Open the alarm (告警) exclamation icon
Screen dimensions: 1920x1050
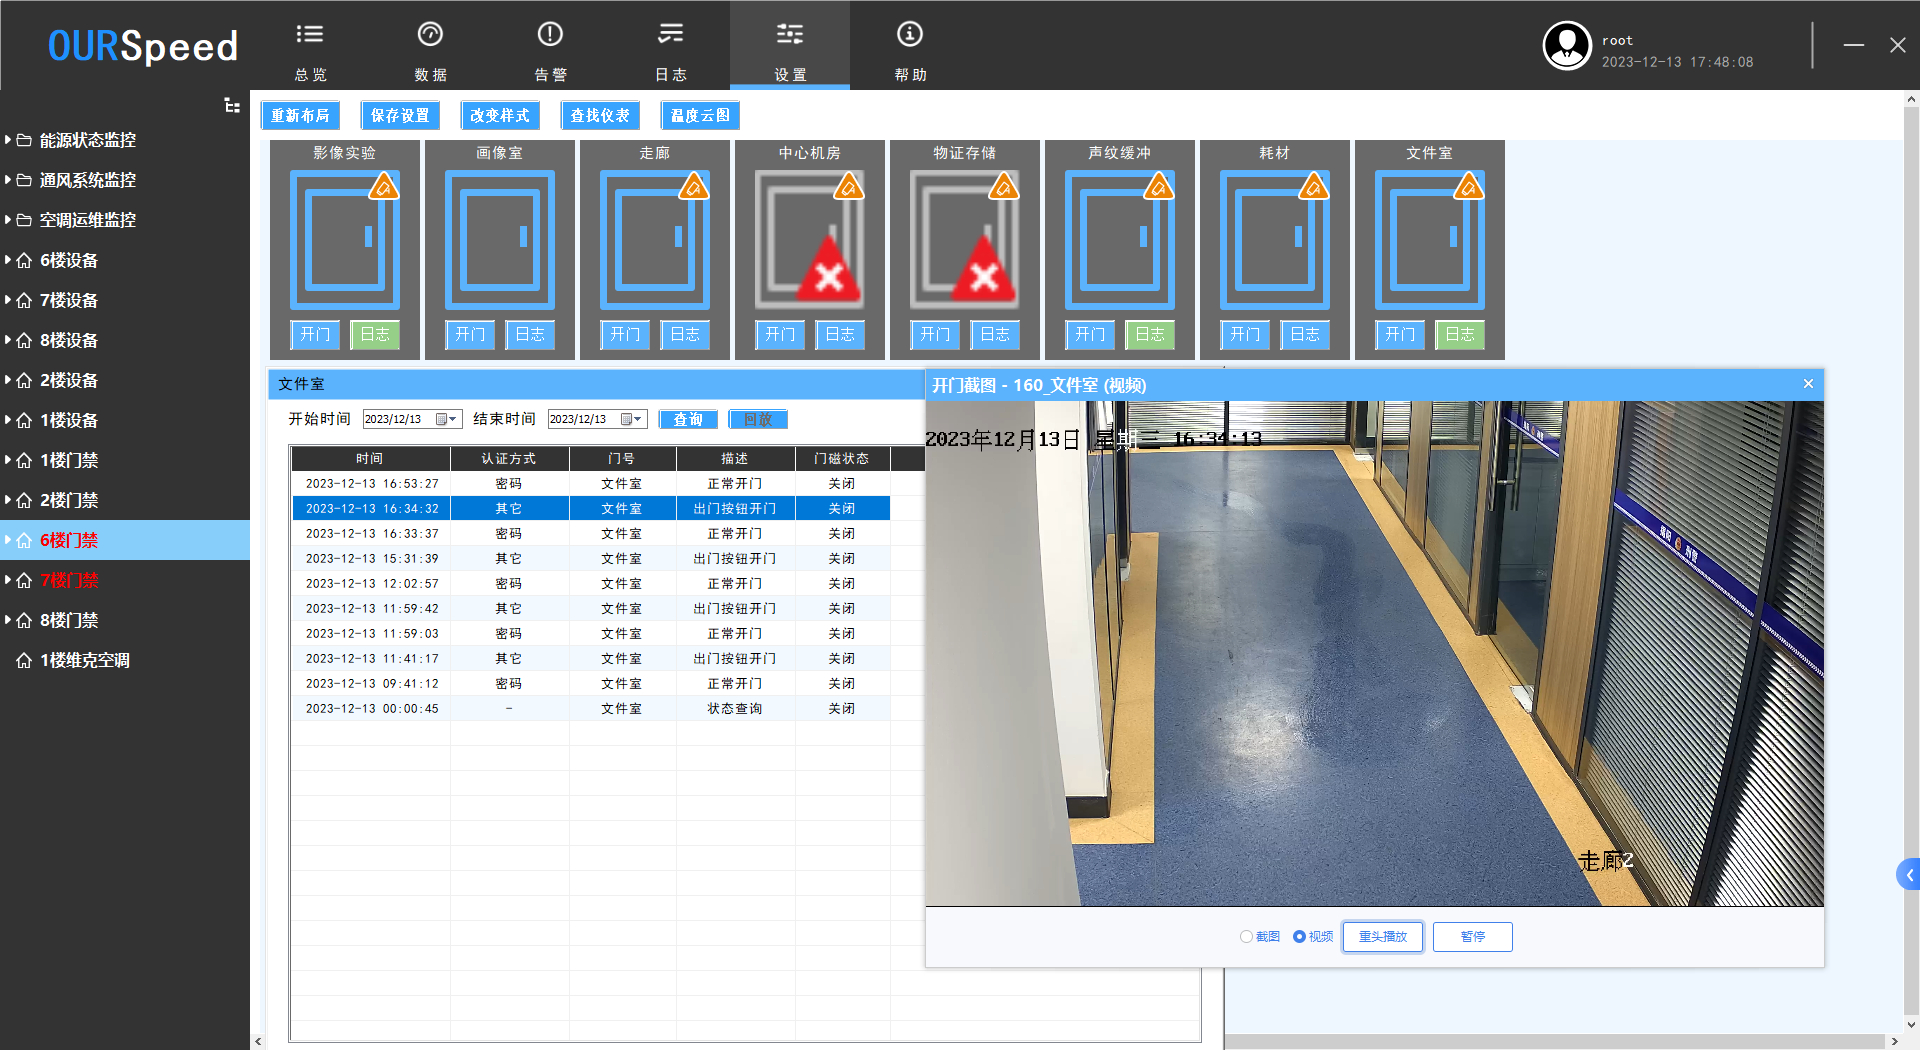click(x=550, y=35)
